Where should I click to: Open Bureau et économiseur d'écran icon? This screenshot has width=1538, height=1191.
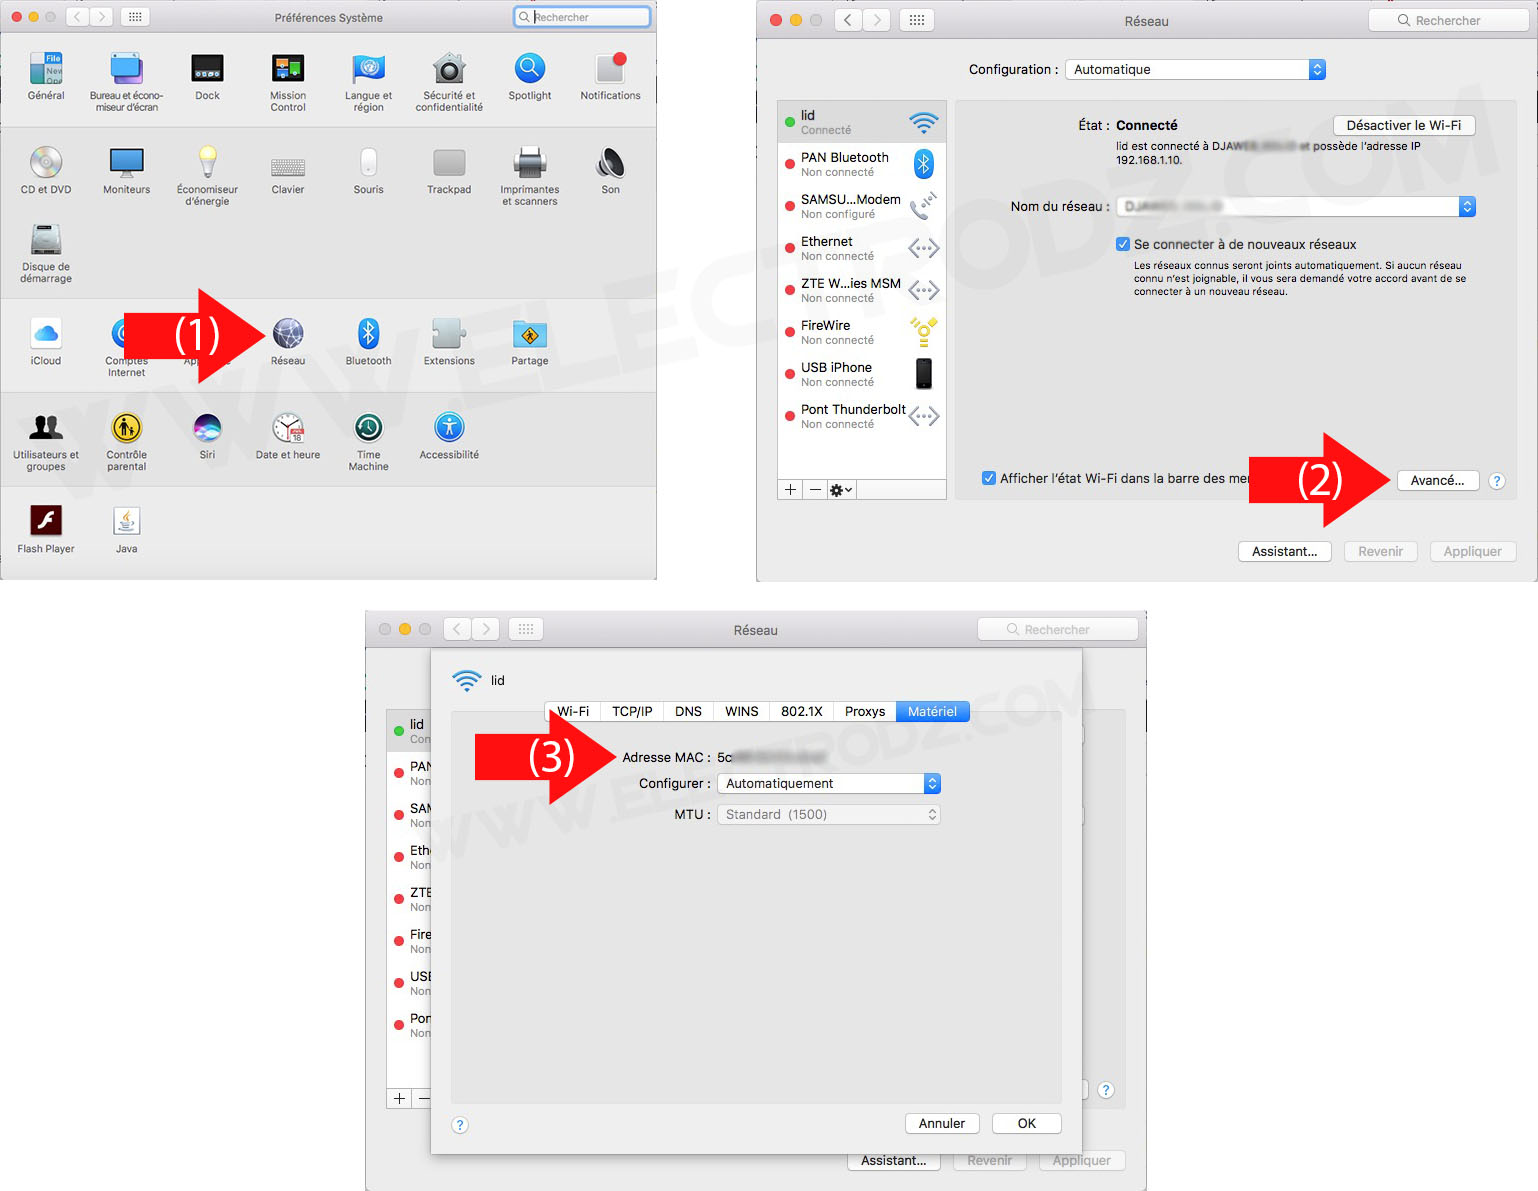tap(126, 69)
